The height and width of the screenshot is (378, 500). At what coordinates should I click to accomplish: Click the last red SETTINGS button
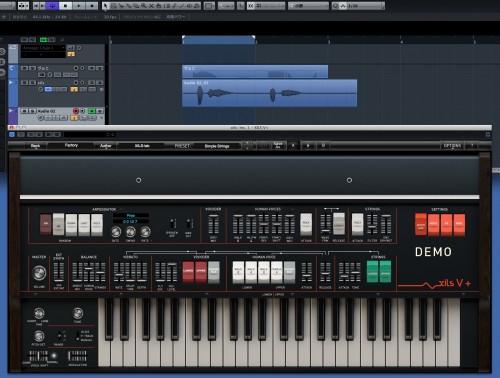point(459,225)
